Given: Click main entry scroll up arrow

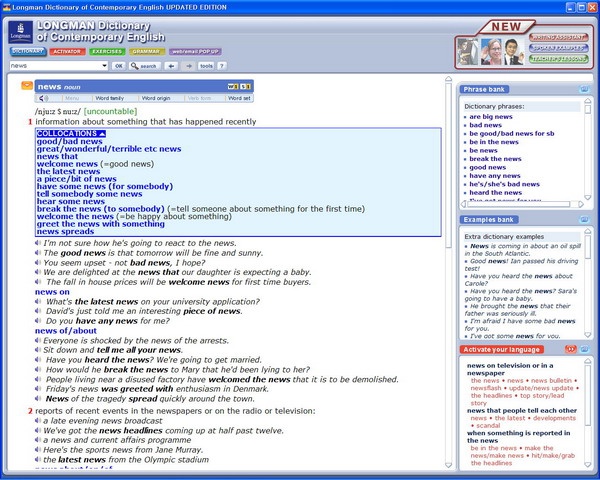Looking at the screenshot, I should [x=448, y=79].
